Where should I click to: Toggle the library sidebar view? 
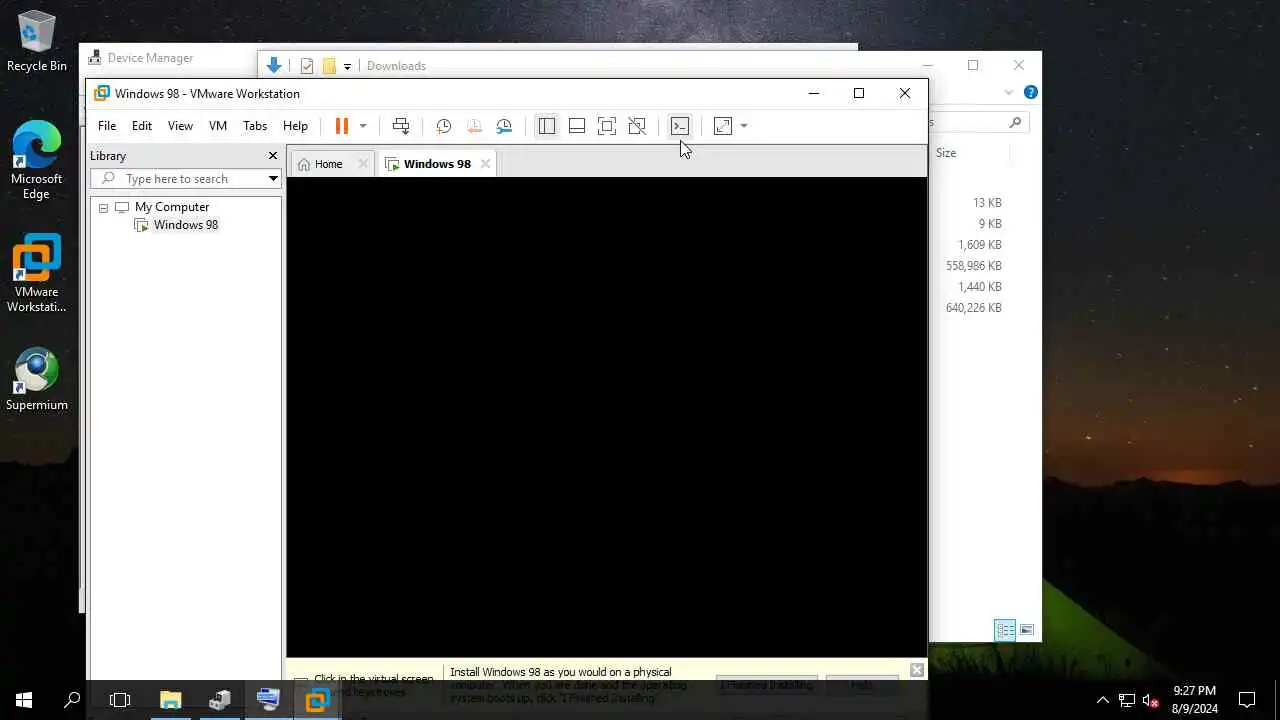(547, 126)
